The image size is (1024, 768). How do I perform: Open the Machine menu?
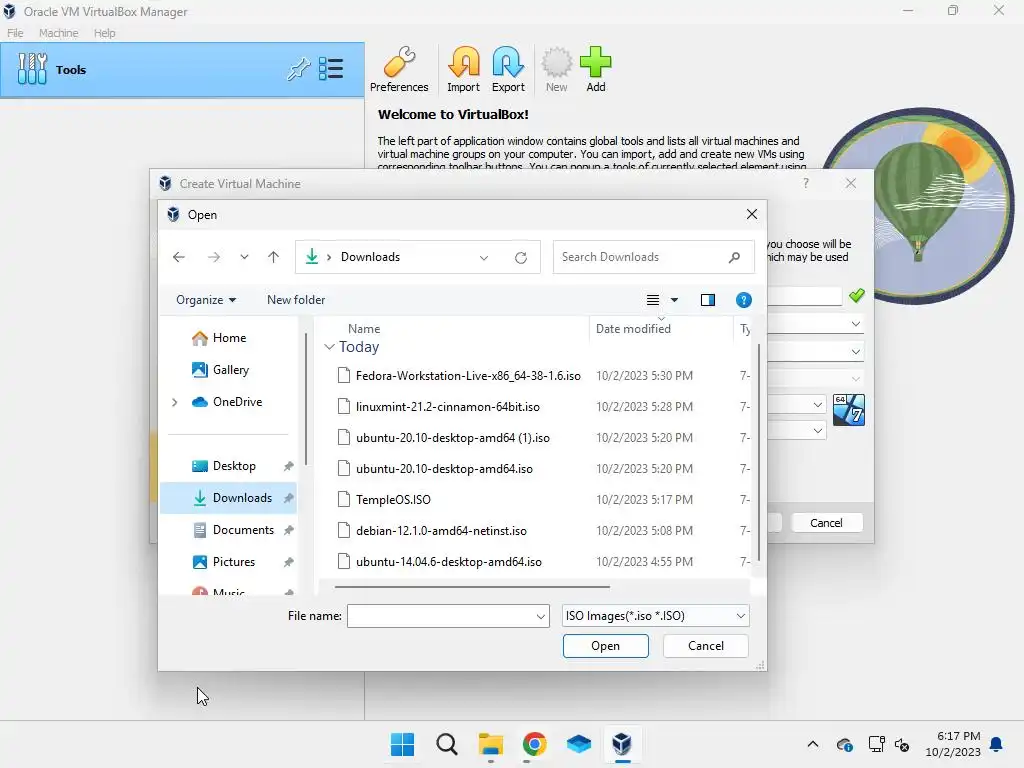coord(59,33)
